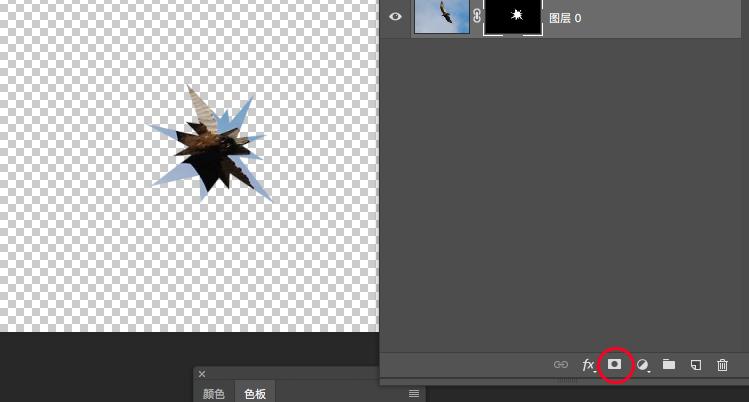This screenshot has width=749, height=402.
Task: Click the Link layers chain icon
Action: (x=561, y=365)
